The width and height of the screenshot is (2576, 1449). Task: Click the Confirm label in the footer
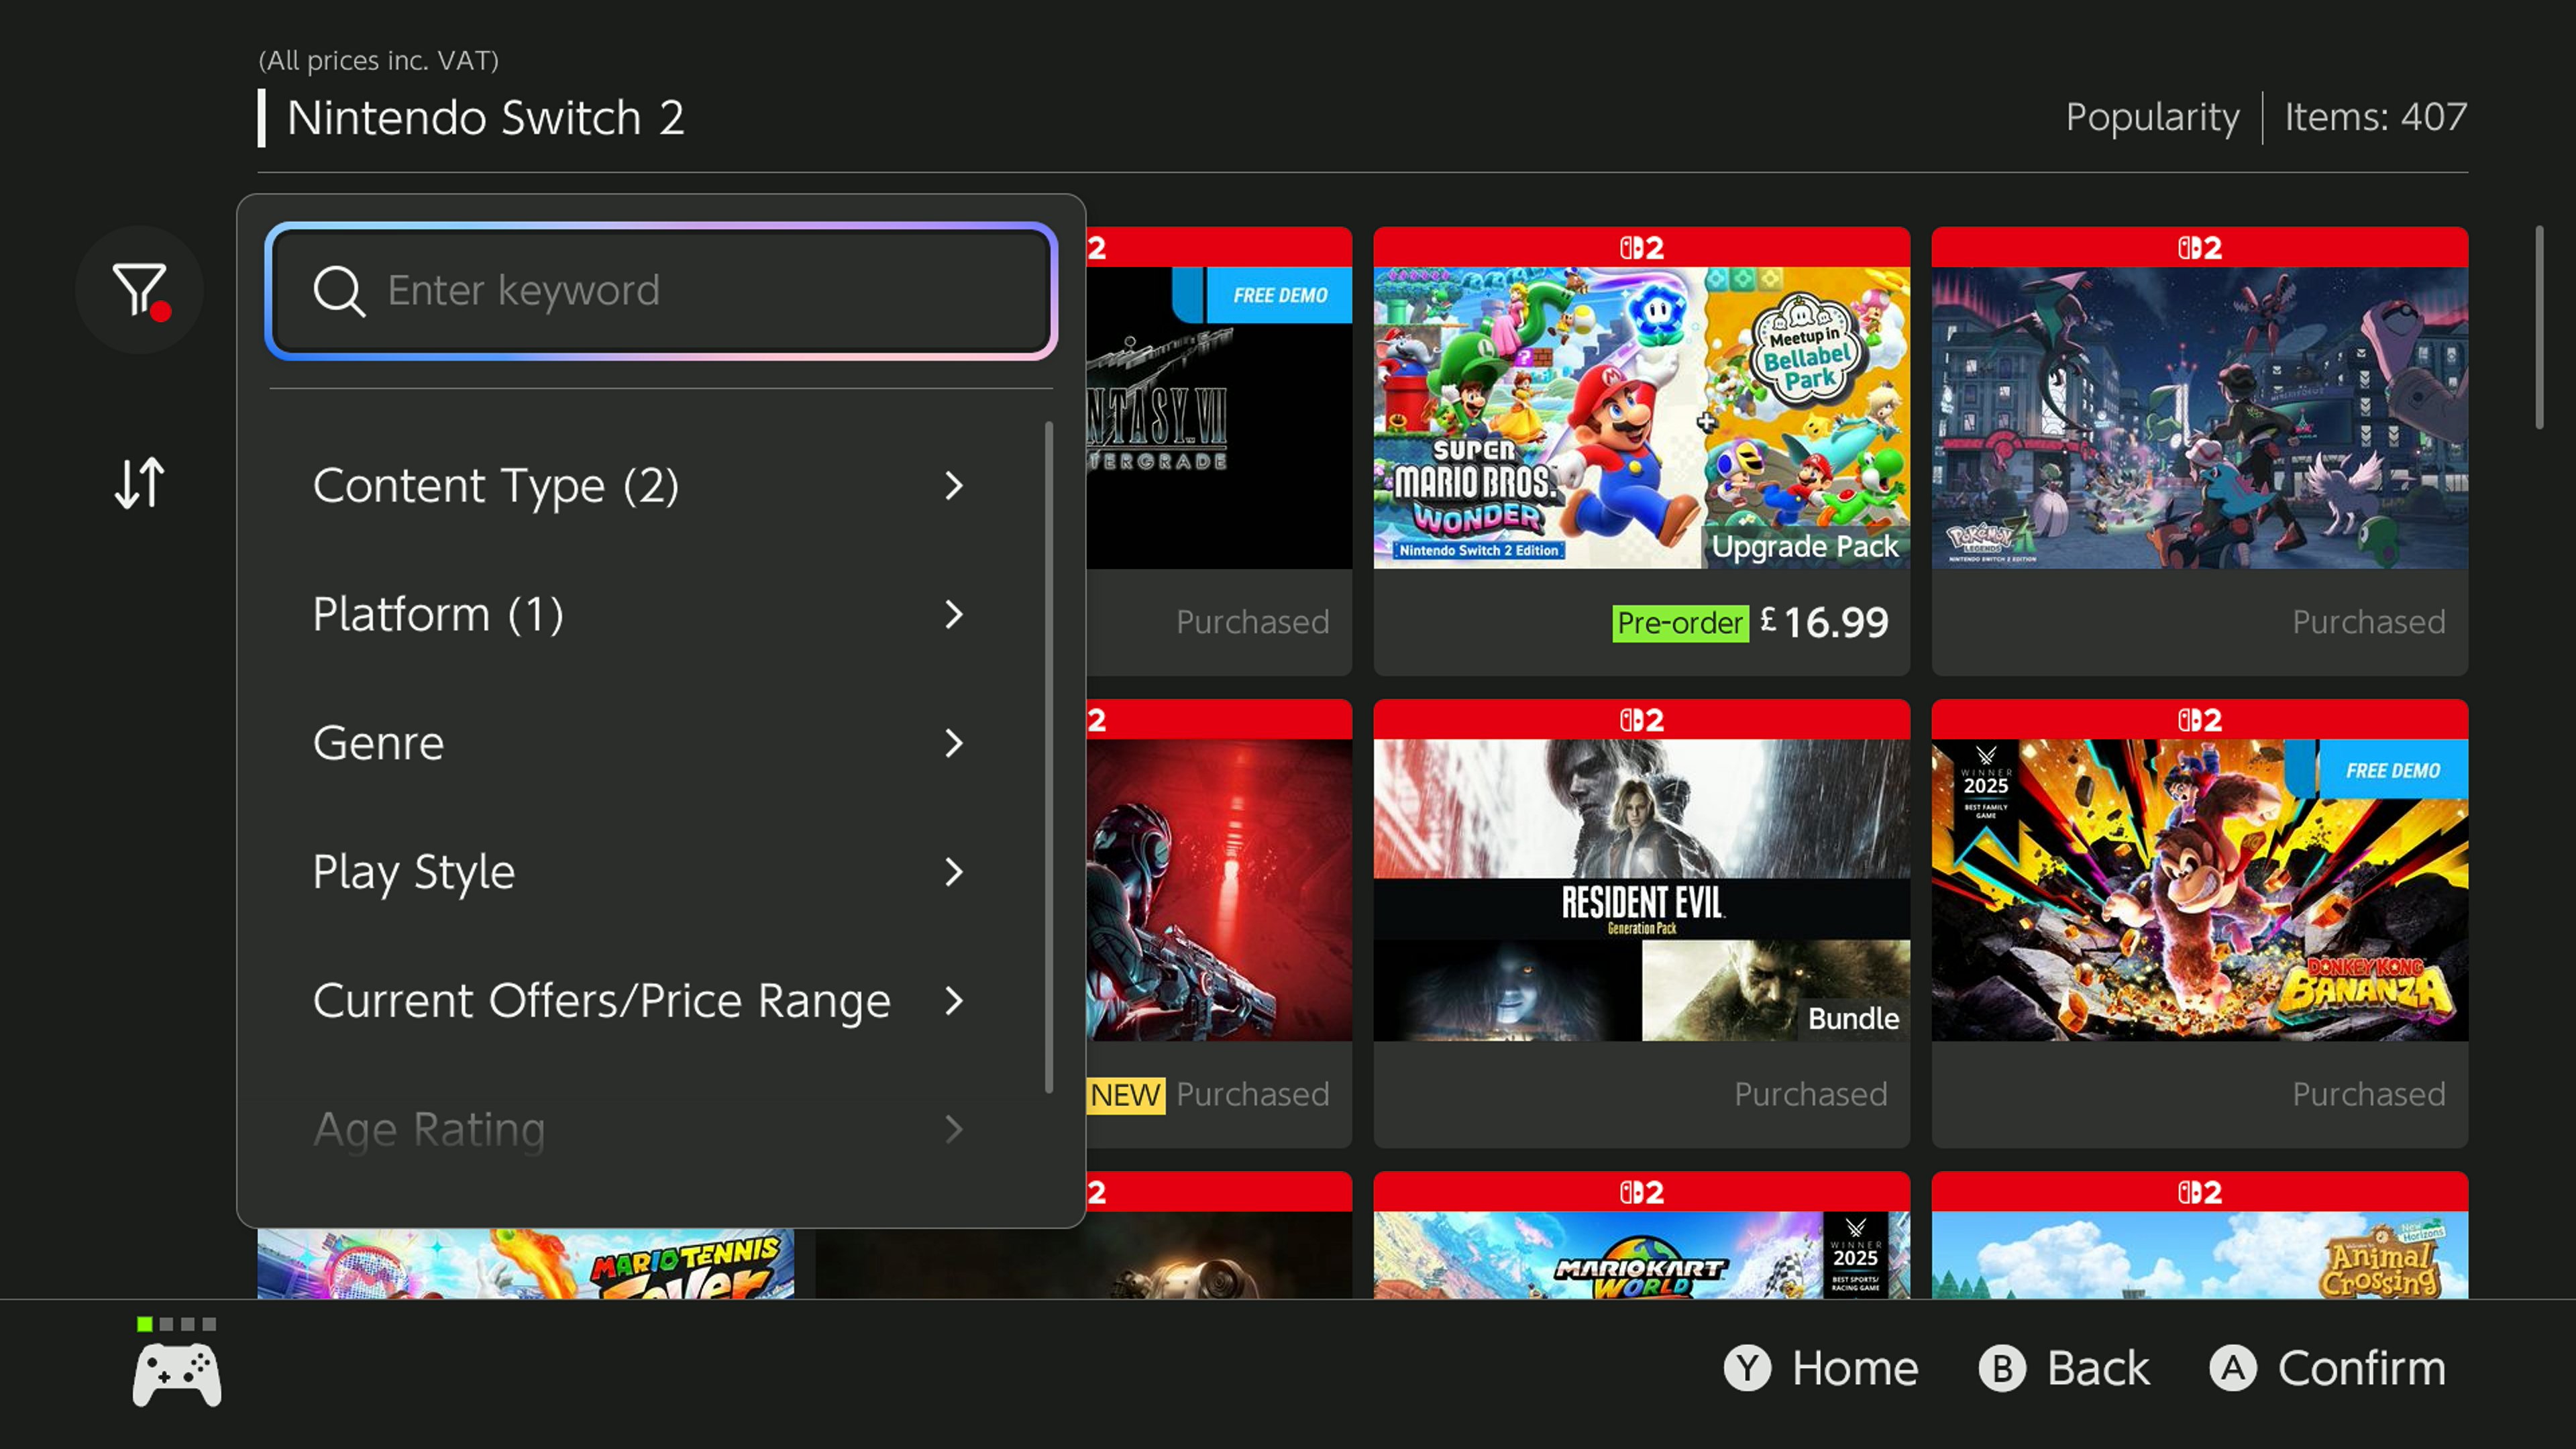click(2361, 1368)
